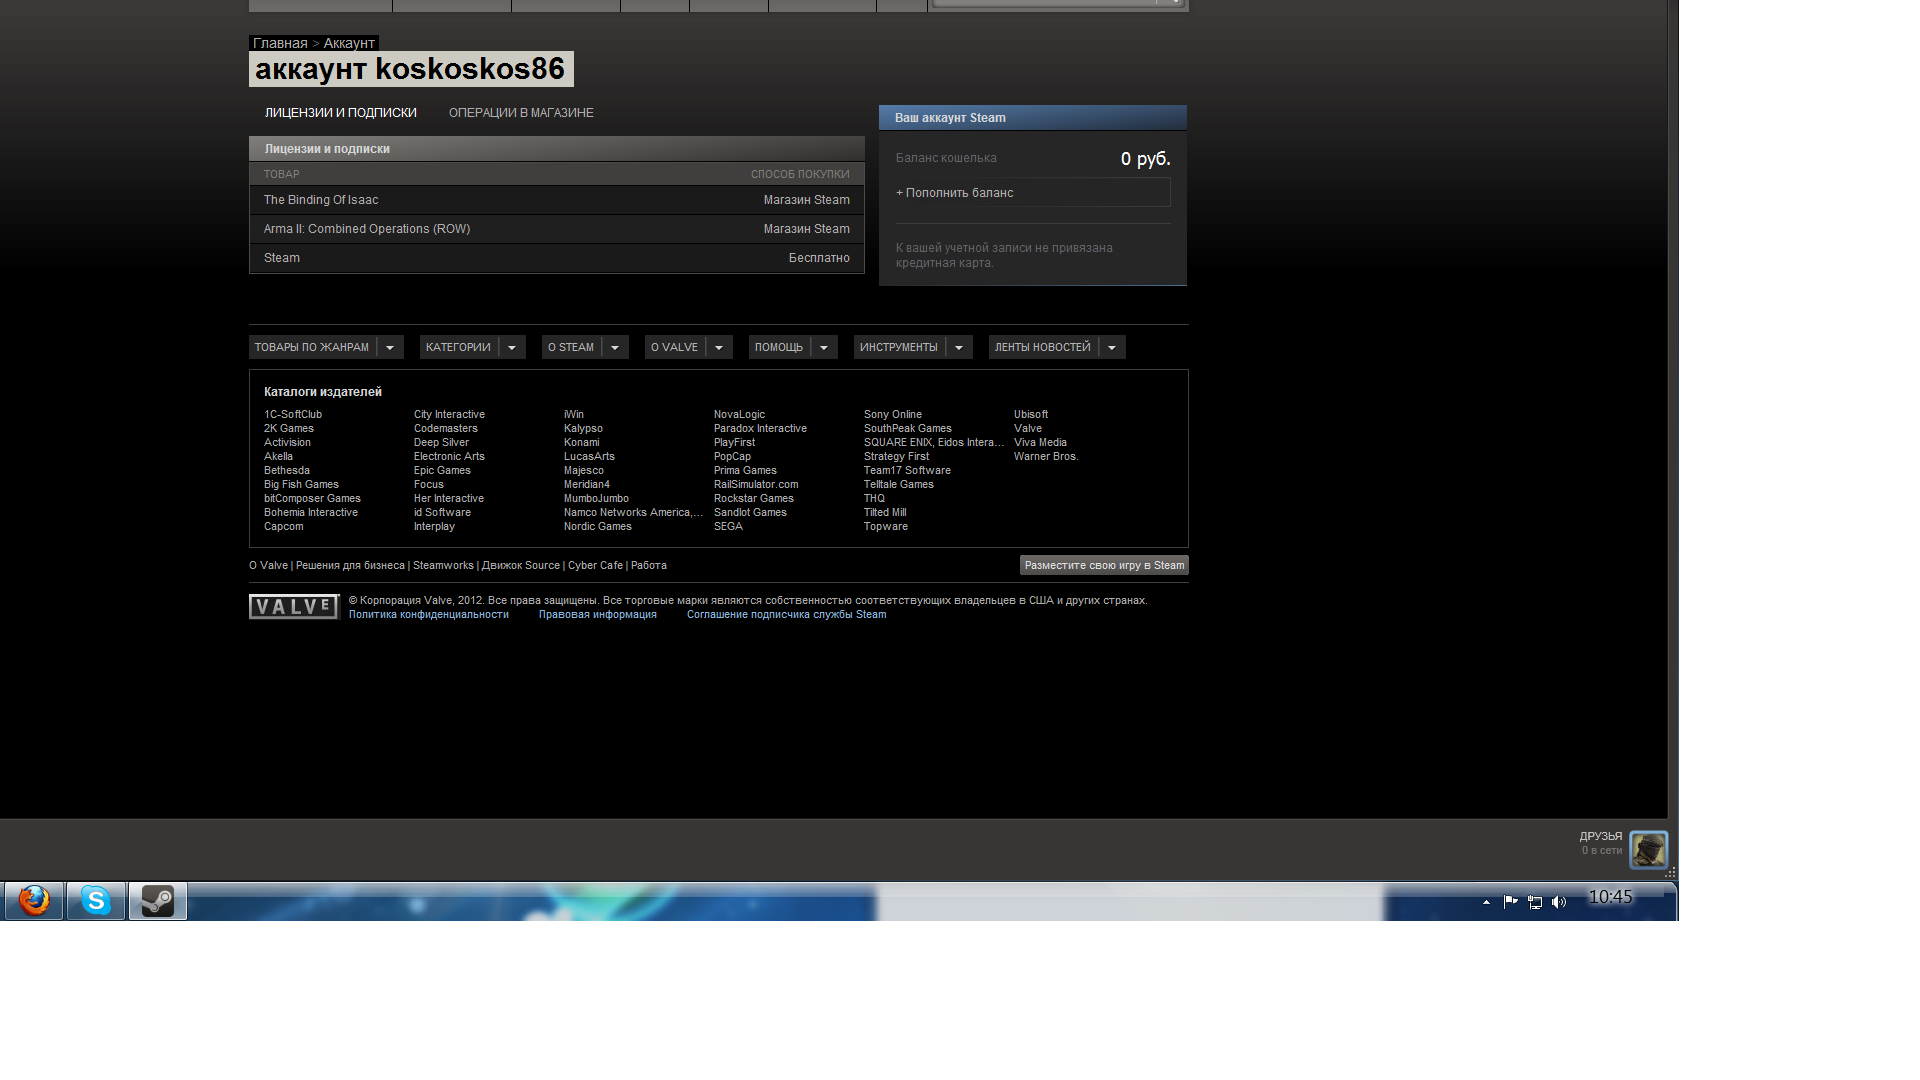1920x1080 pixels.
Task: Switch to Лицензии и подписки tab
Action: pos(341,113)
